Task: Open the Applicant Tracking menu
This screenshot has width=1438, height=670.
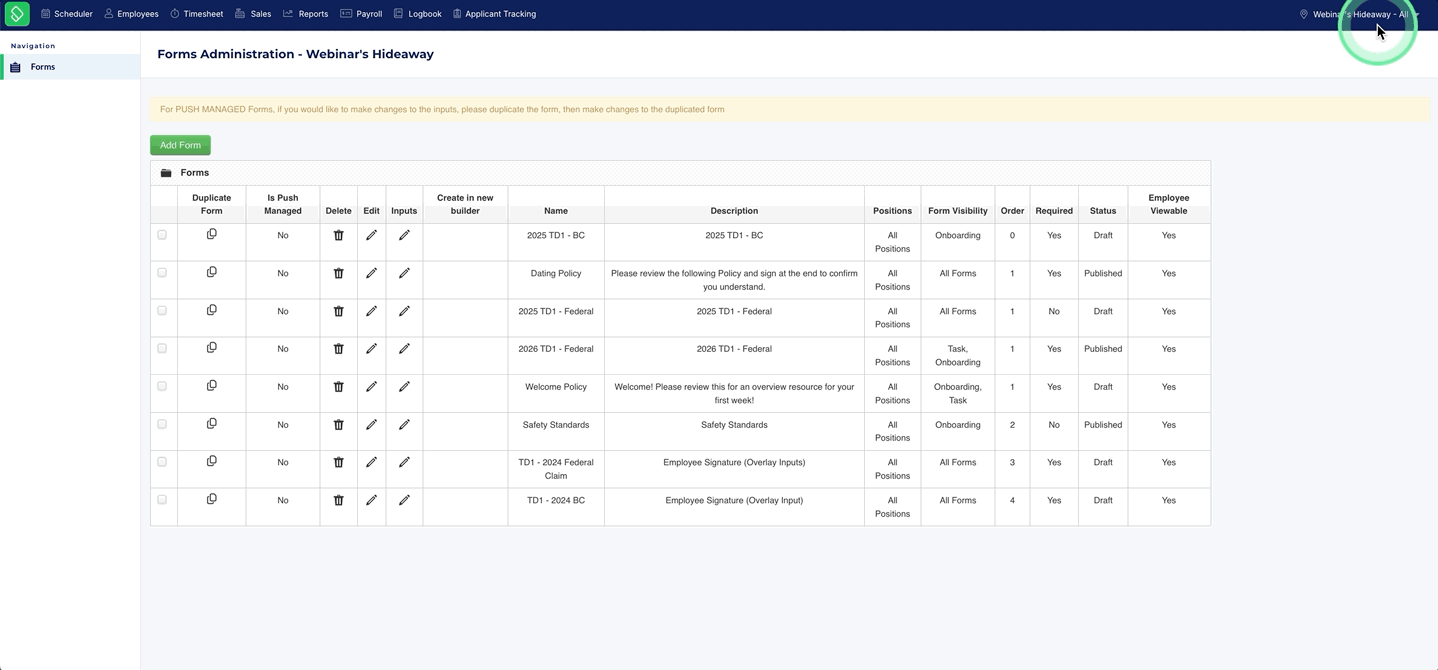Action: (x=495, y=14)
